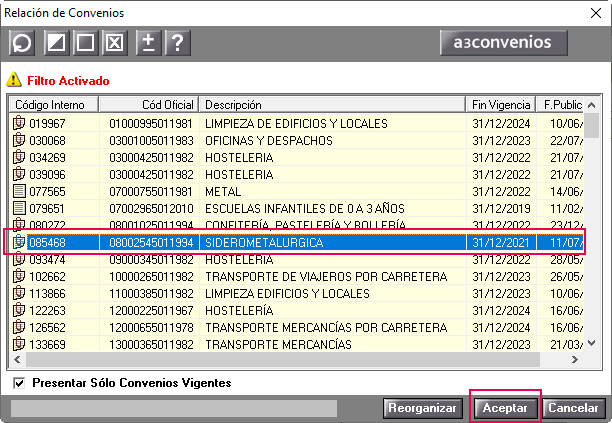612x423 pixels.
Task: Click the document icon of row 126562
Action: click(x=19, y=327)
